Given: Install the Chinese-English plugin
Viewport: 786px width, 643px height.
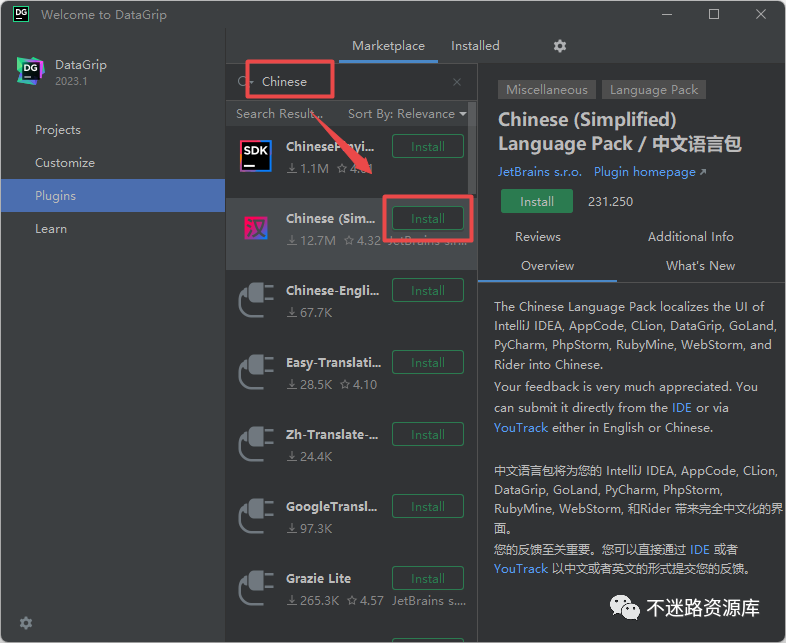Looking at the screenshot, I should pyautogui.click(x=428, y=291).
